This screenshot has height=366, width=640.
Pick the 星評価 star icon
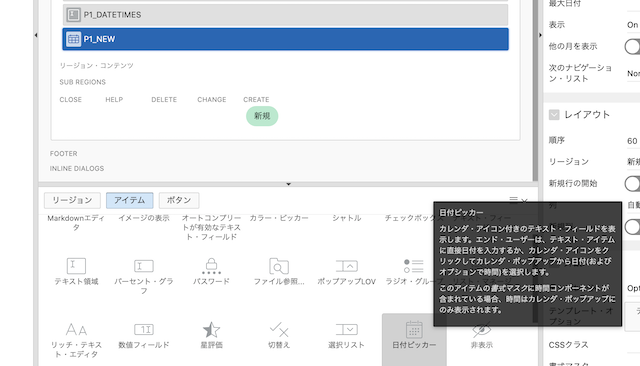click(x=211, y=329)
